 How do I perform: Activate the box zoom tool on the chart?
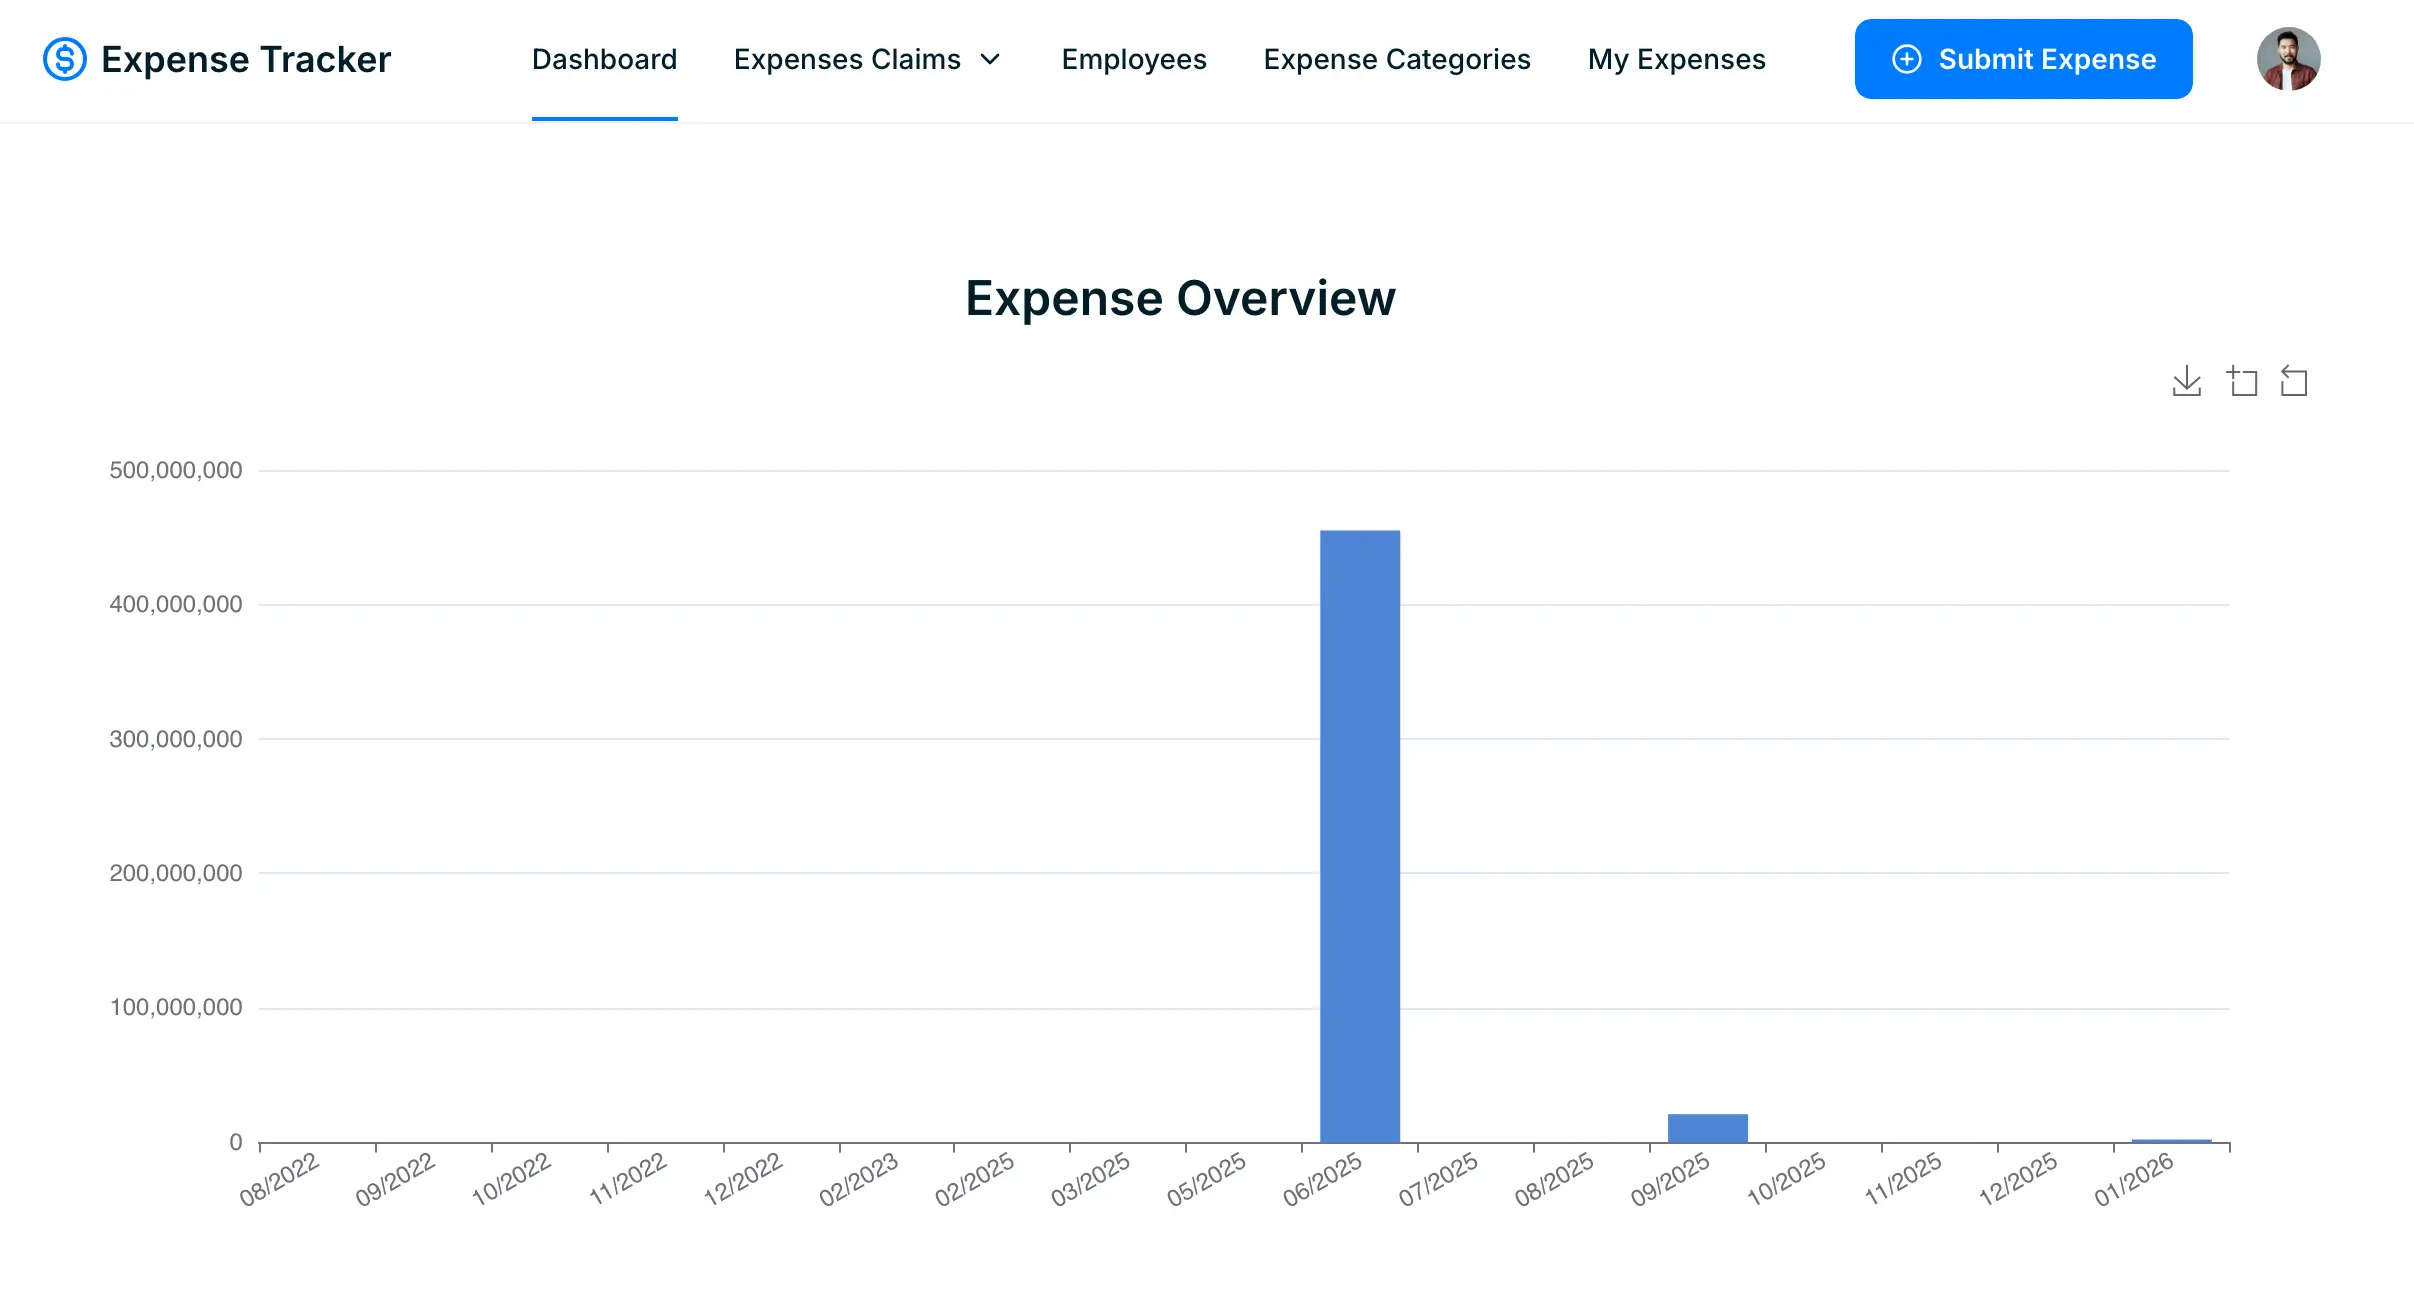point(2243,381)
